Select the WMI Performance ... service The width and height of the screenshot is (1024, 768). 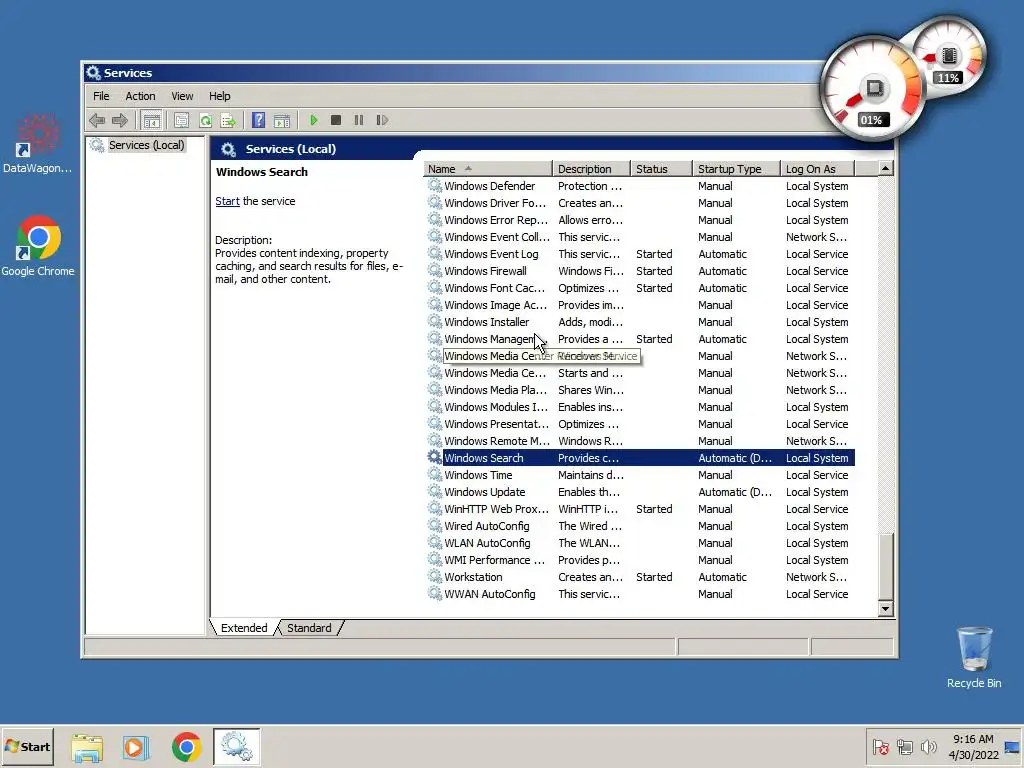coord(639,560)
